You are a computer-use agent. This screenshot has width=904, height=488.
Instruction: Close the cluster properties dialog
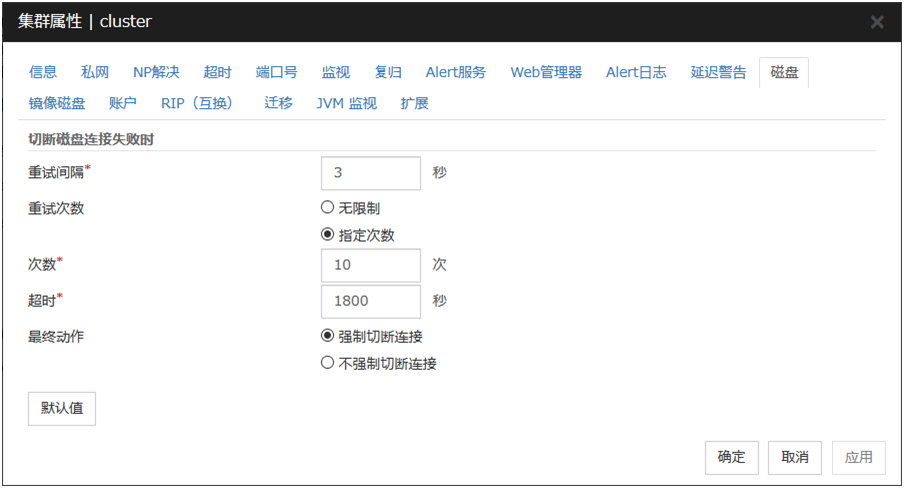[876, 22]
